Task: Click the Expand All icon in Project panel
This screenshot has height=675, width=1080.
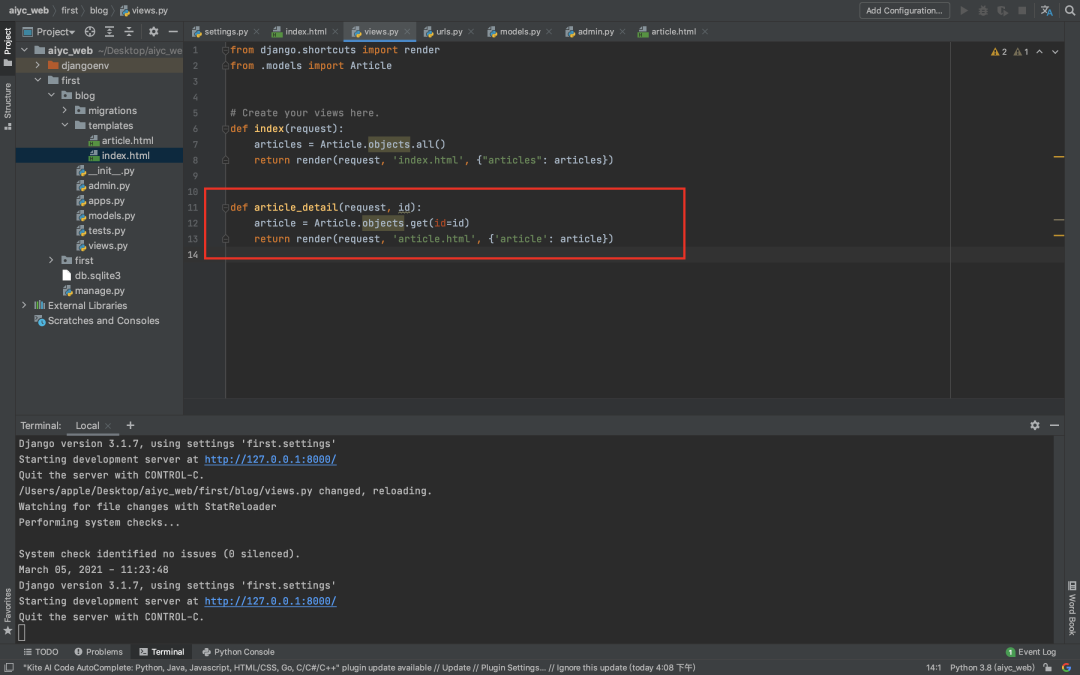Action: click(x=110, y=32)
